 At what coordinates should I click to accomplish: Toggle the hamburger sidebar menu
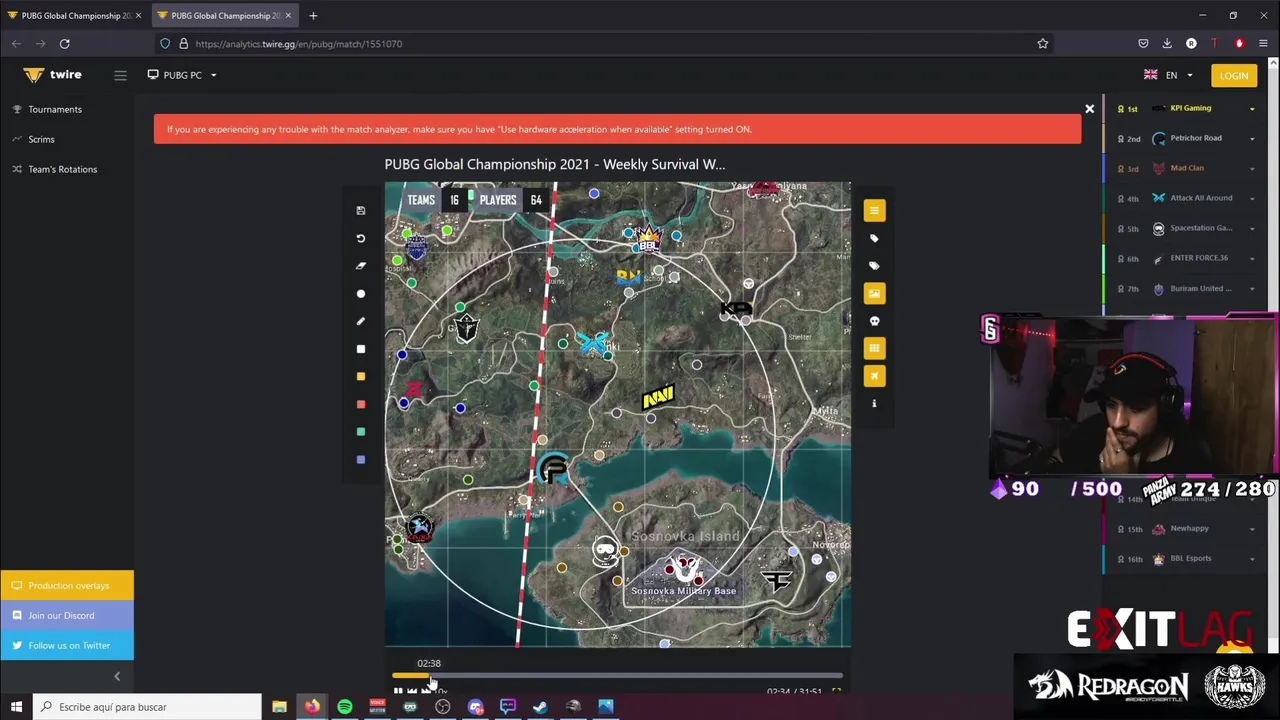[x=120, y=75]
